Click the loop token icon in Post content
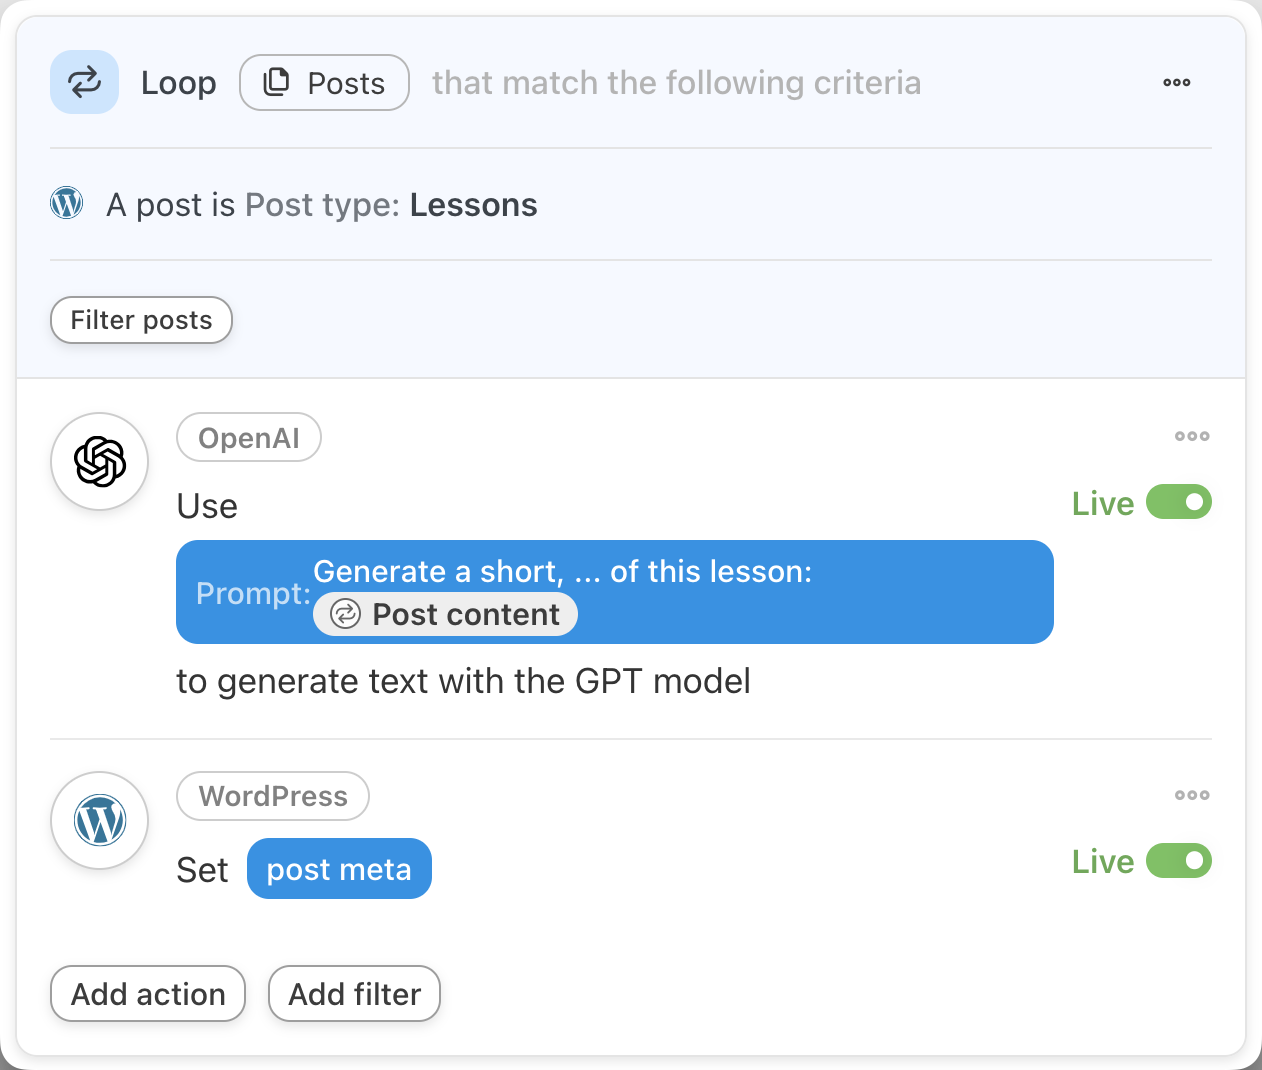1262x1070 pixels. point(345,614)
